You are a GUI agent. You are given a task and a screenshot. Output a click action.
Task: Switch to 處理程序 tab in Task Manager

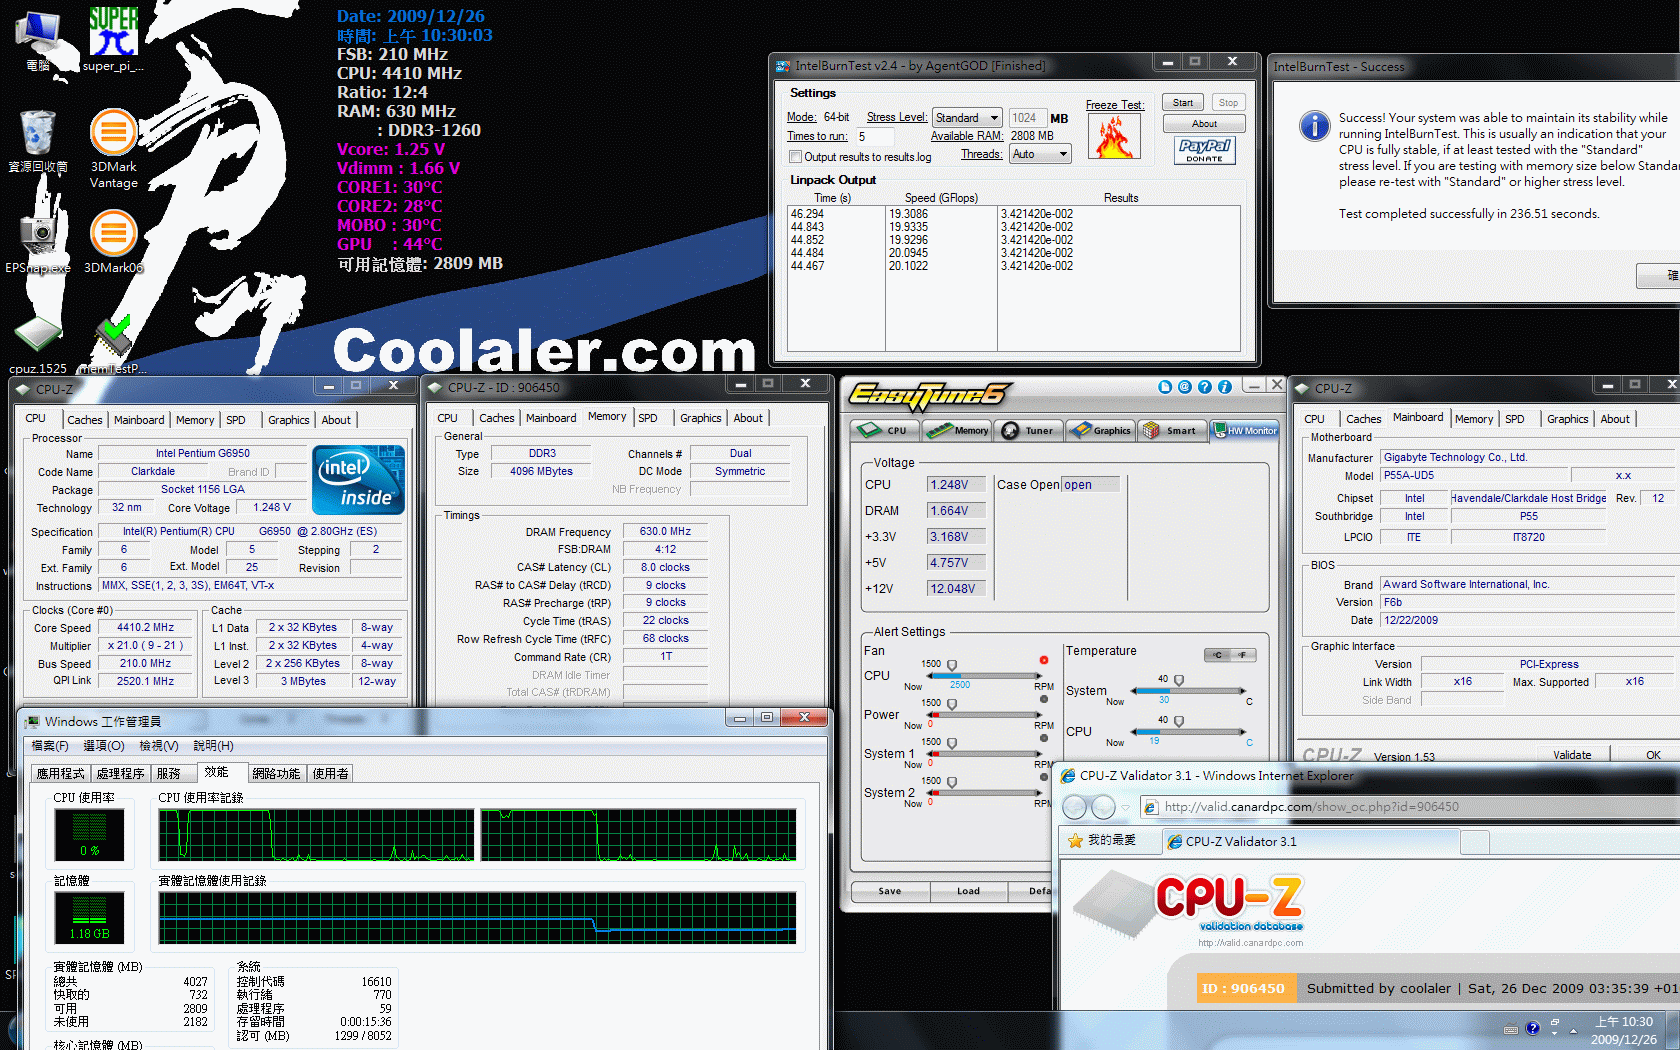(x=120, y=774)
